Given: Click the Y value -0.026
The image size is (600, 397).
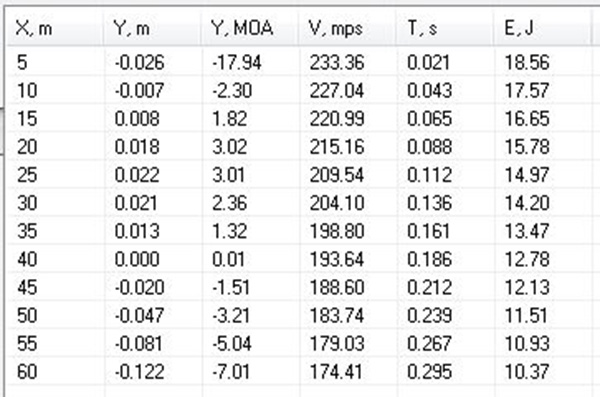Looking at the screenshot, I should [x=139, y=62].
